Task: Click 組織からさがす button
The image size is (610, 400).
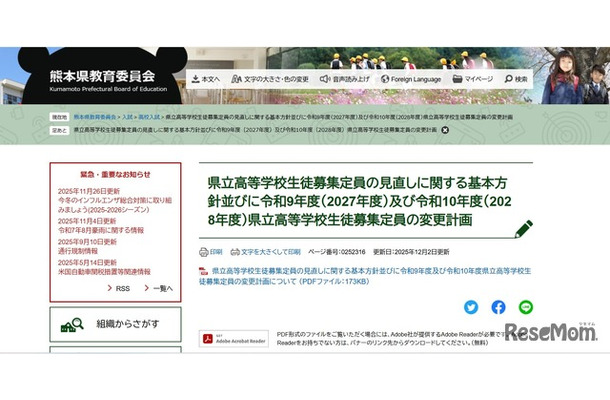Action: [116, 324]
